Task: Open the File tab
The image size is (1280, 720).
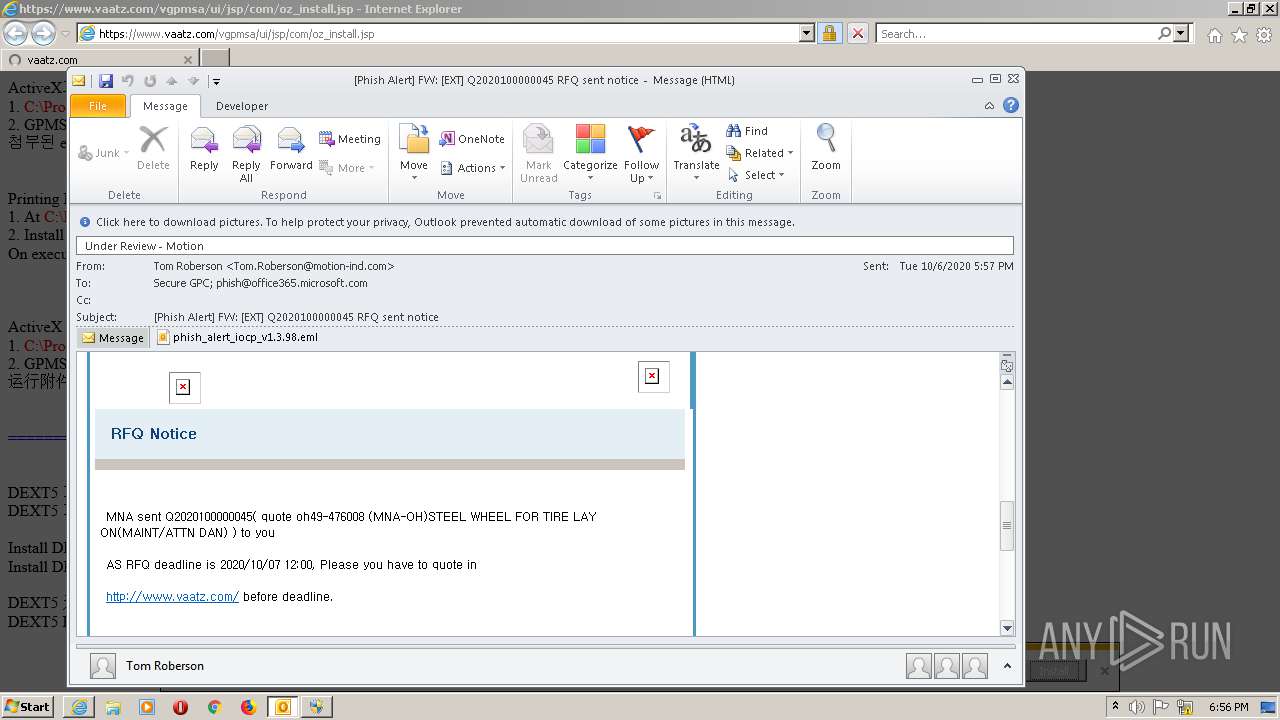Action: 98,105
